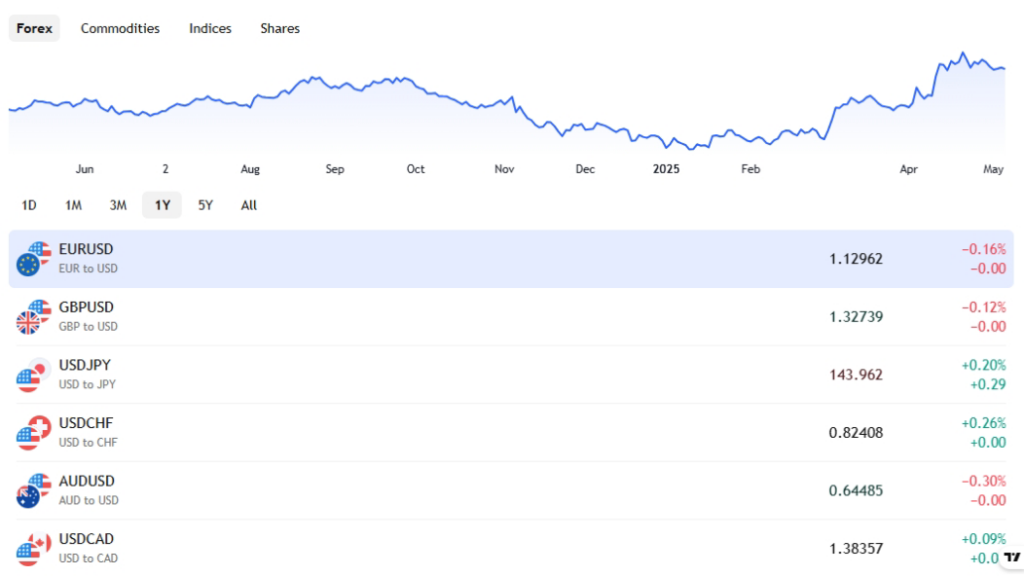Image resolution: width=1024 pixels, height=576 pixels.
Task: Click the USDCAD flag pair icon
Action: [33, 548]
